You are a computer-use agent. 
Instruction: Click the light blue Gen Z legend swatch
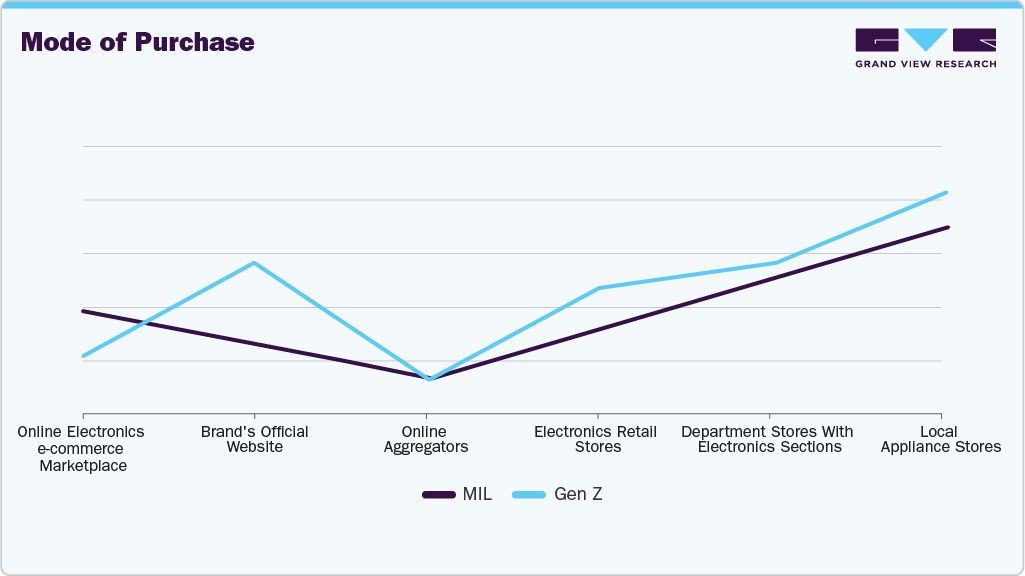529,495
